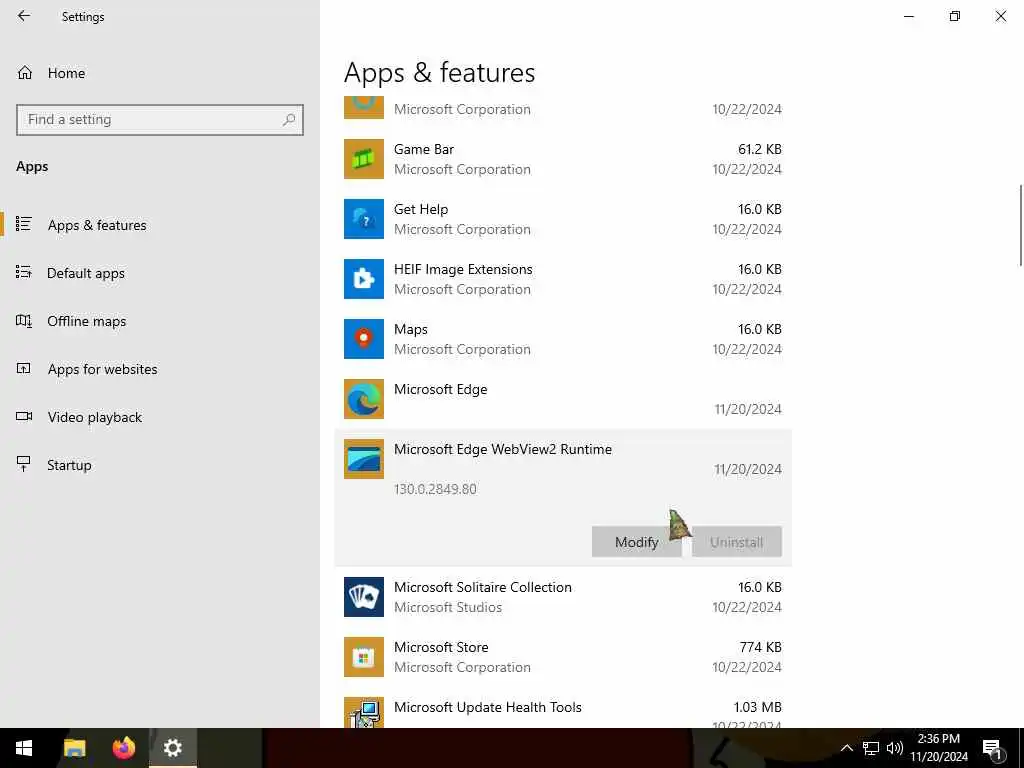Show hidden system tray icons
The image size is (1024, 768).
point(846,748)
